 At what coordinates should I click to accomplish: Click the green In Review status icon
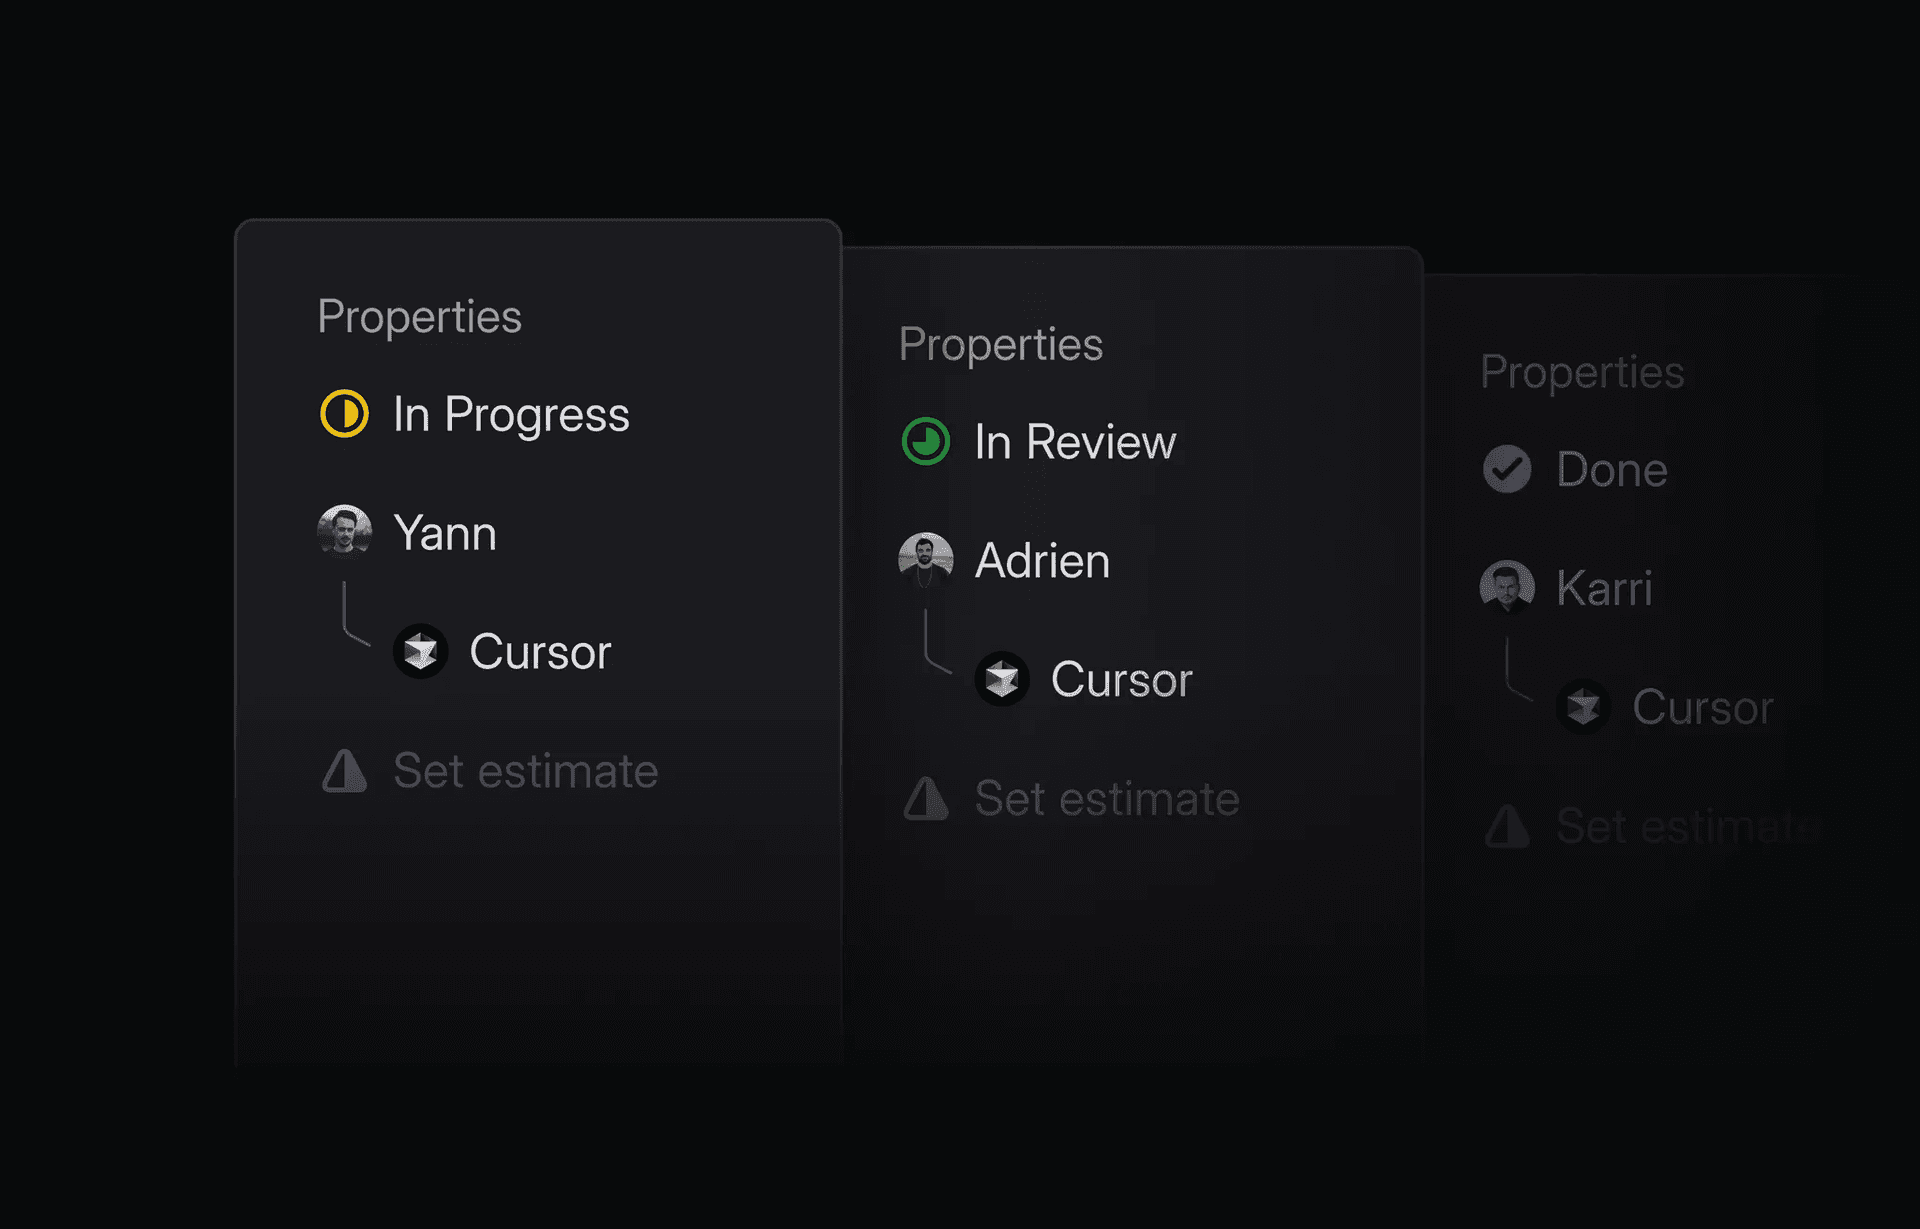[x=925, y=441]
